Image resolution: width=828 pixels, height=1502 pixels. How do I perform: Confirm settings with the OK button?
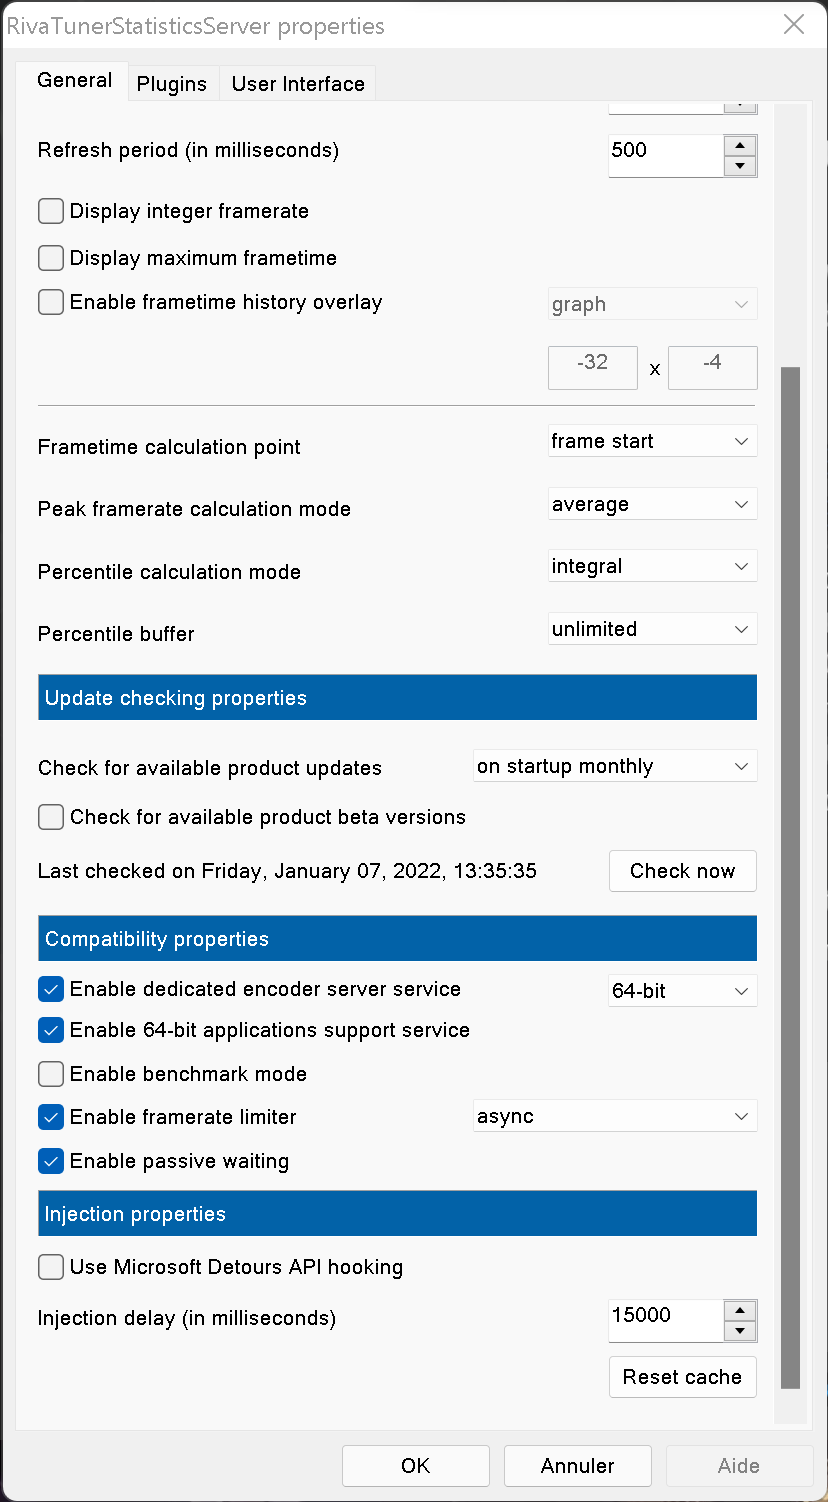tap(415, 1466)
